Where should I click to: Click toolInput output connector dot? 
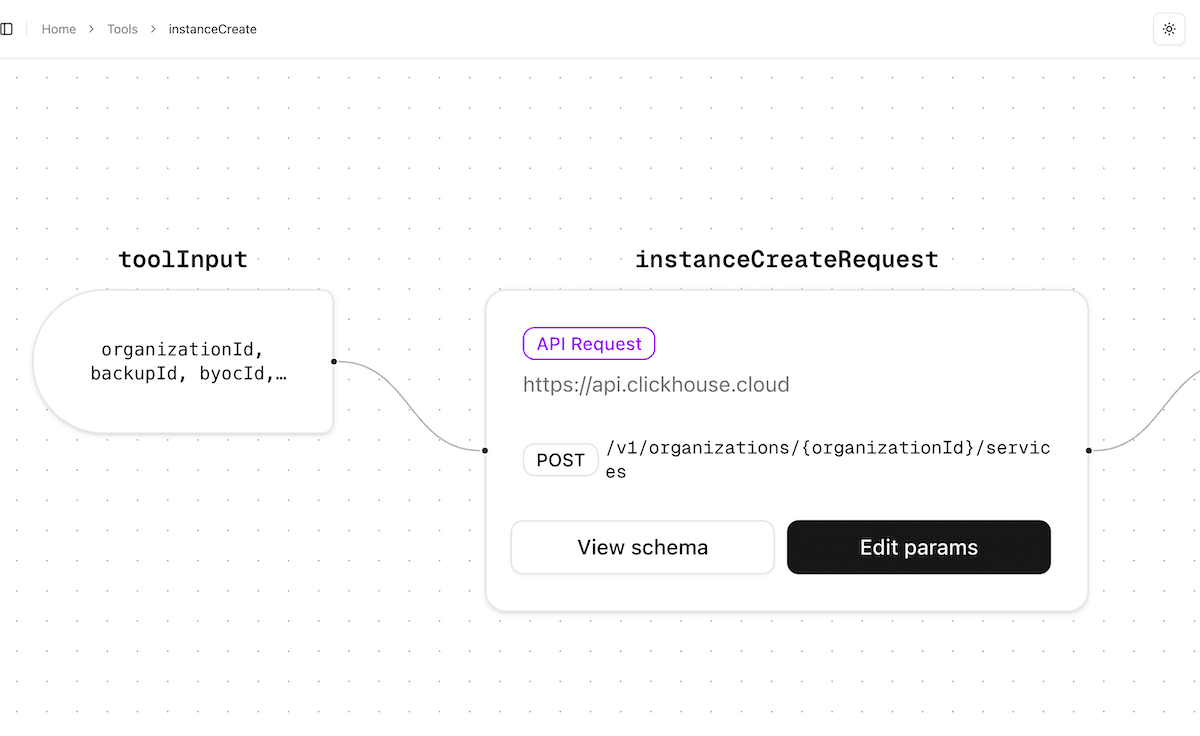tap(333, 361)
